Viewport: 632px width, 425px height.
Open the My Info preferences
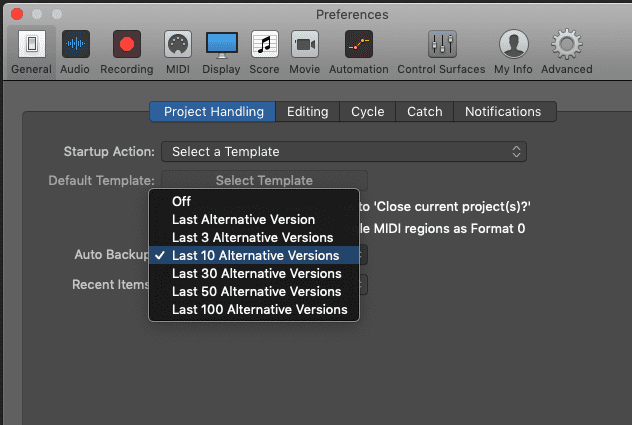[514, 52]
